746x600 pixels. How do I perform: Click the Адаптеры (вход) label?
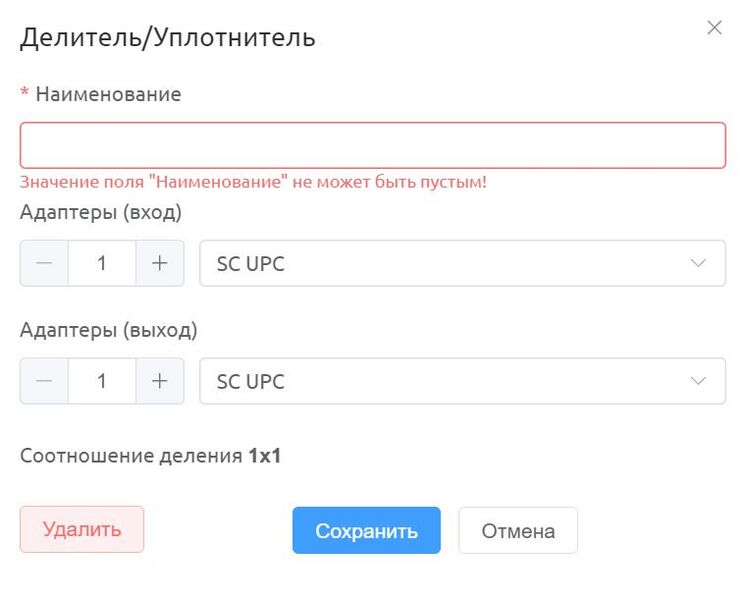[x=101, y=212]
